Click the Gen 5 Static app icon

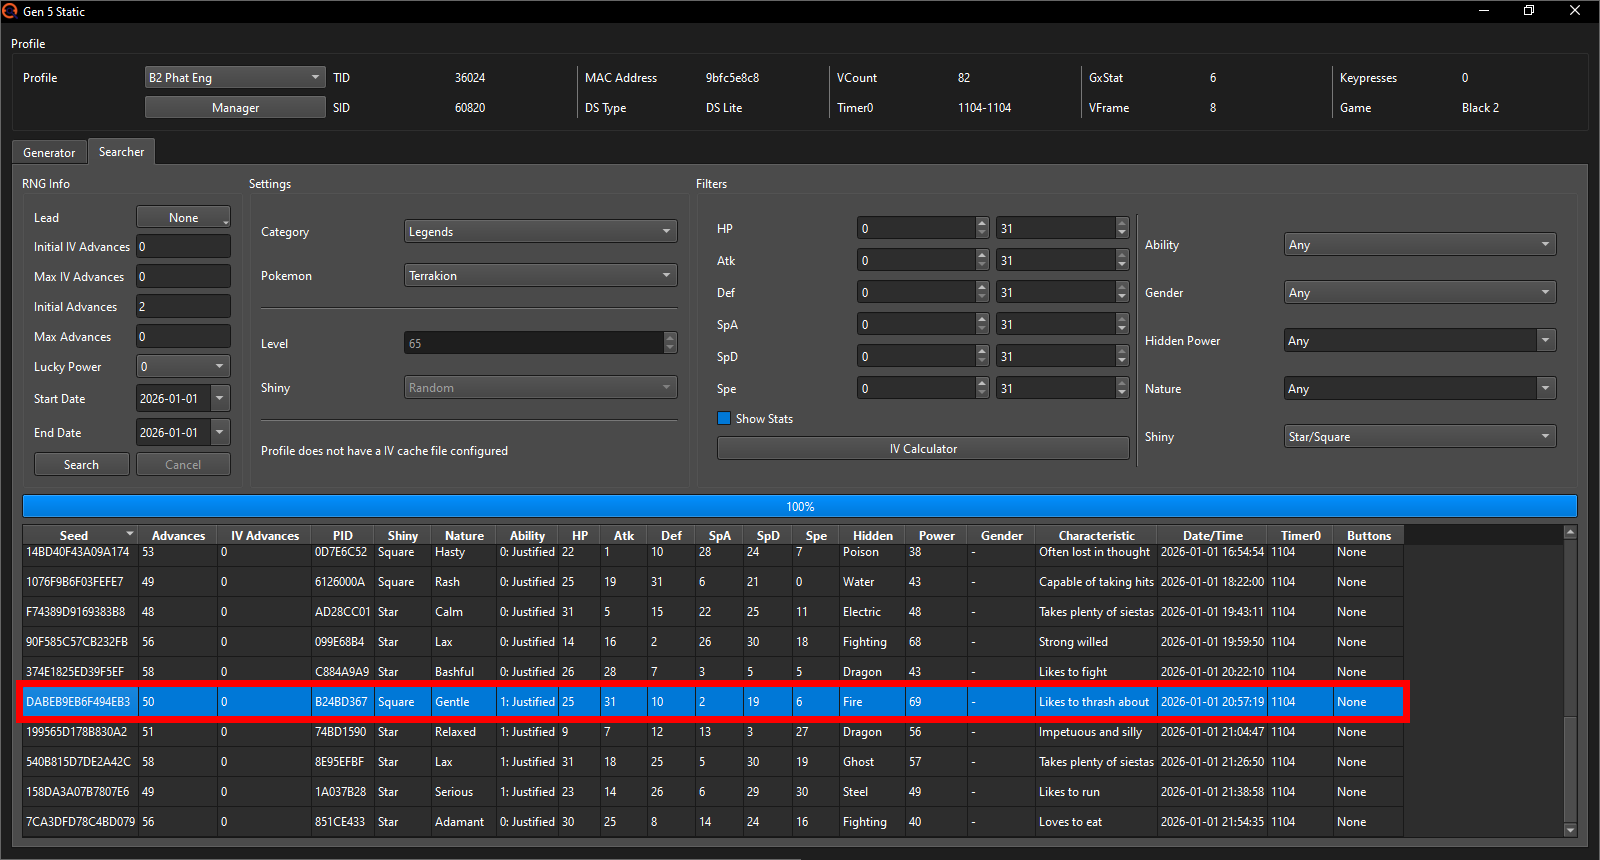[x=10, y=11]
